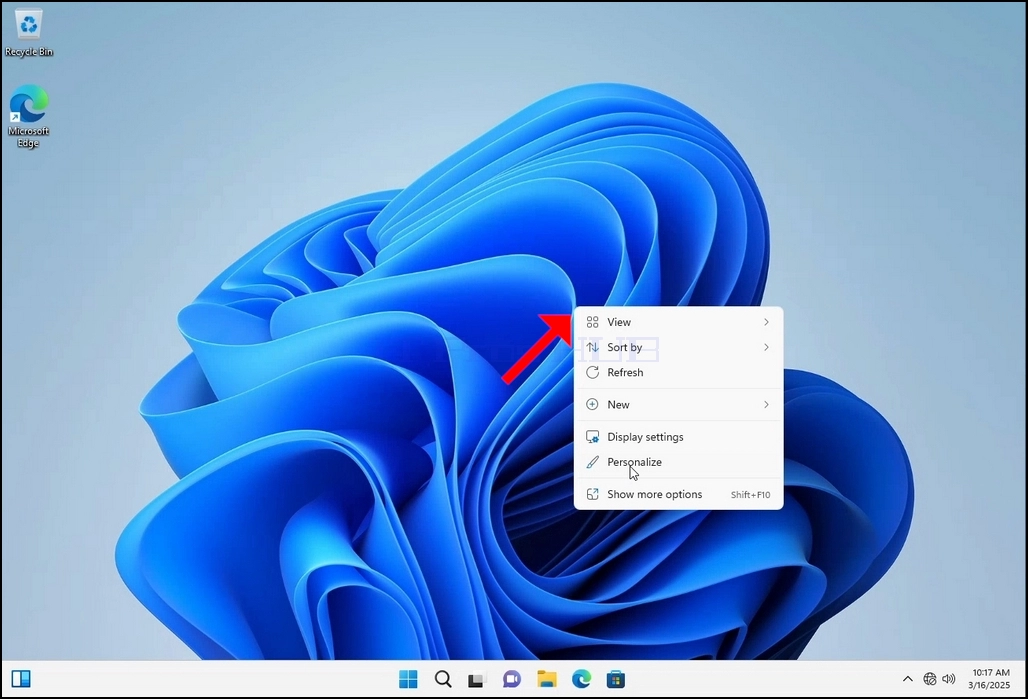Choose Refresh in context menu
The width and height of the screenshot is (1028, 699).
pos(678,372)
